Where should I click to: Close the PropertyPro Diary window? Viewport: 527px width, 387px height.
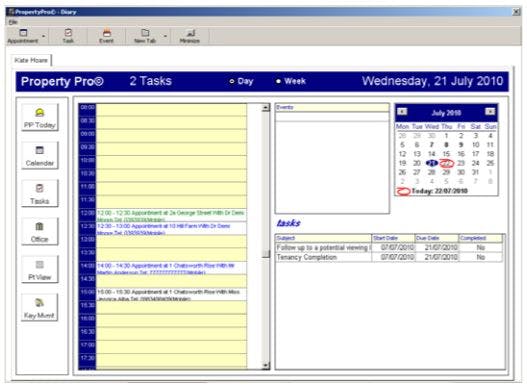tap(516, 12)
